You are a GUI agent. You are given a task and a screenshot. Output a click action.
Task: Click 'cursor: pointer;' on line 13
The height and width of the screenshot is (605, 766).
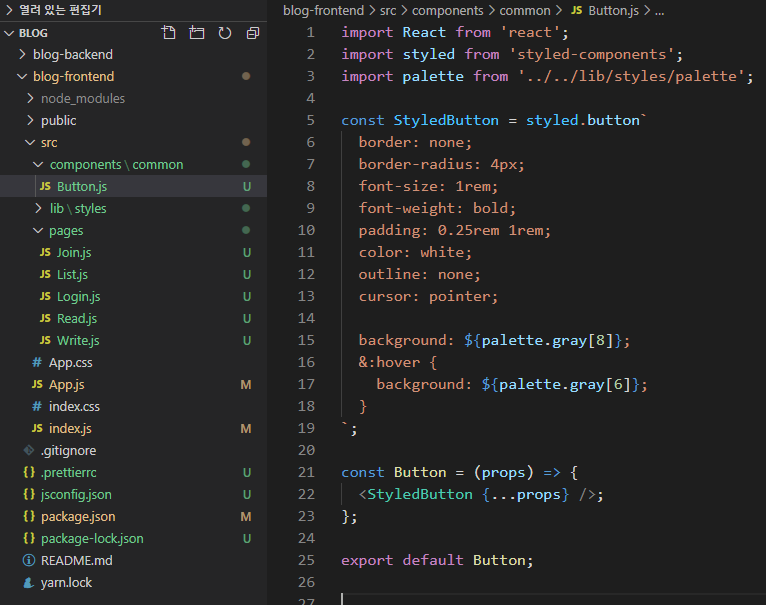428,296
